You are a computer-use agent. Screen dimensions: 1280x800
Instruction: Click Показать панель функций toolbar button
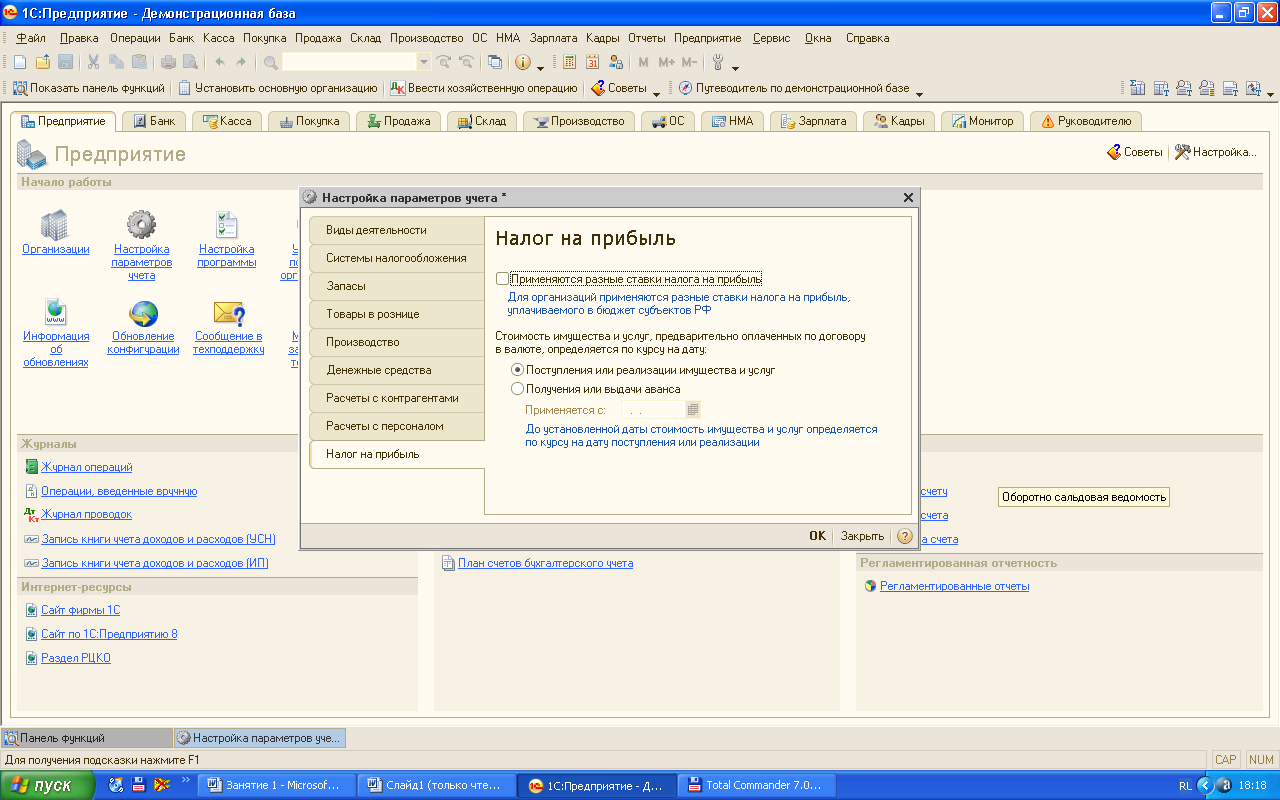pyautogui.click(x=88, y=88)
